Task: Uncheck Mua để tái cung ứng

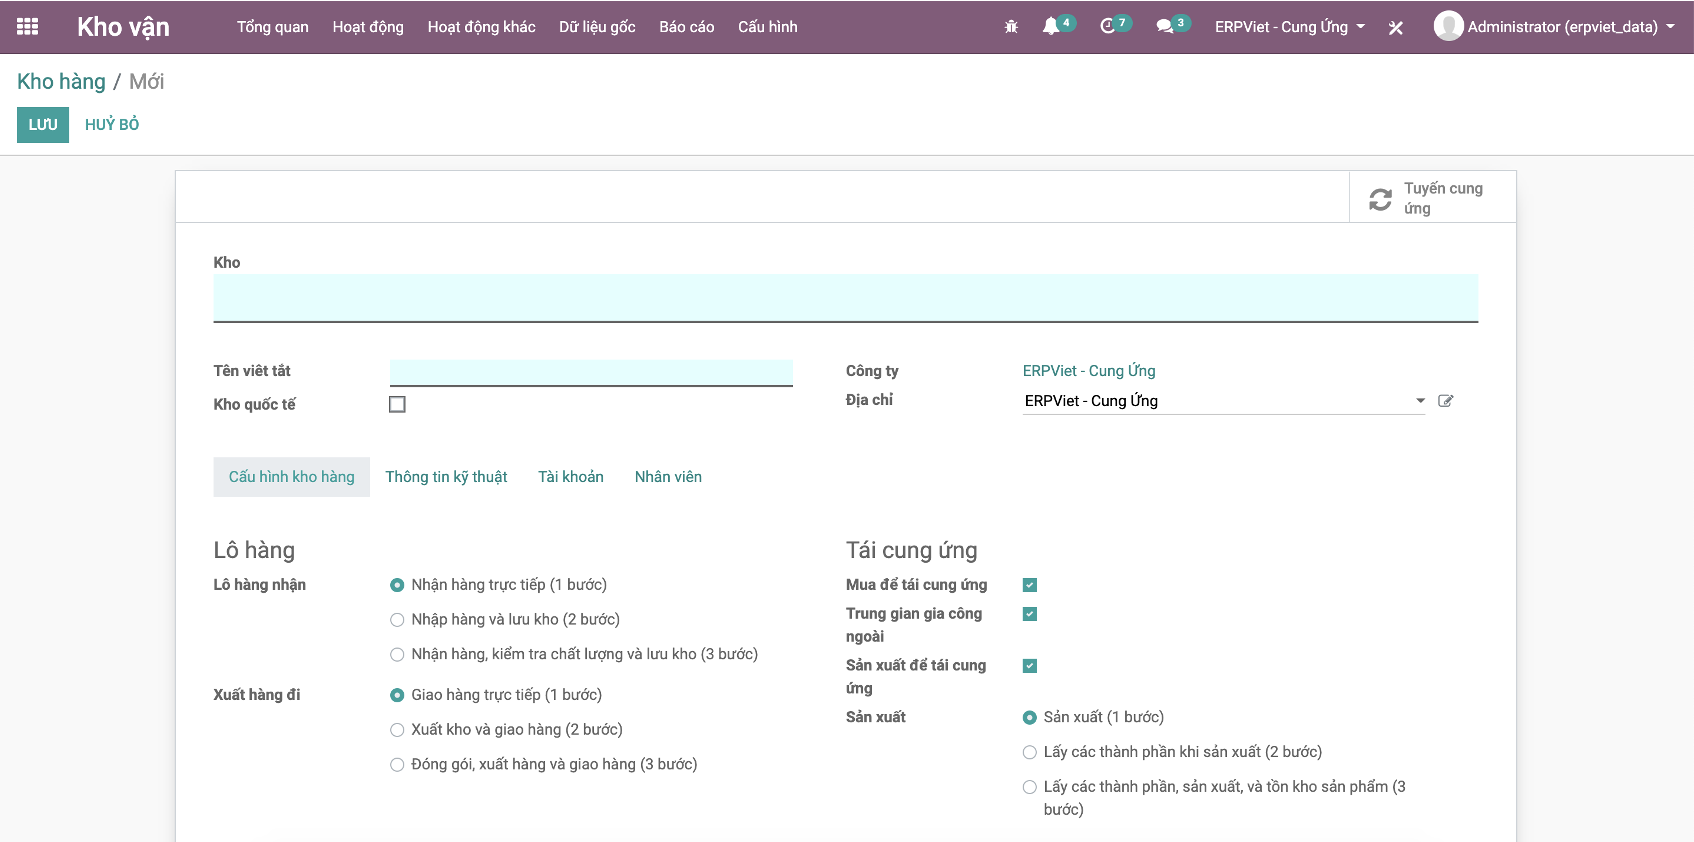Action: coord(1030,585)
